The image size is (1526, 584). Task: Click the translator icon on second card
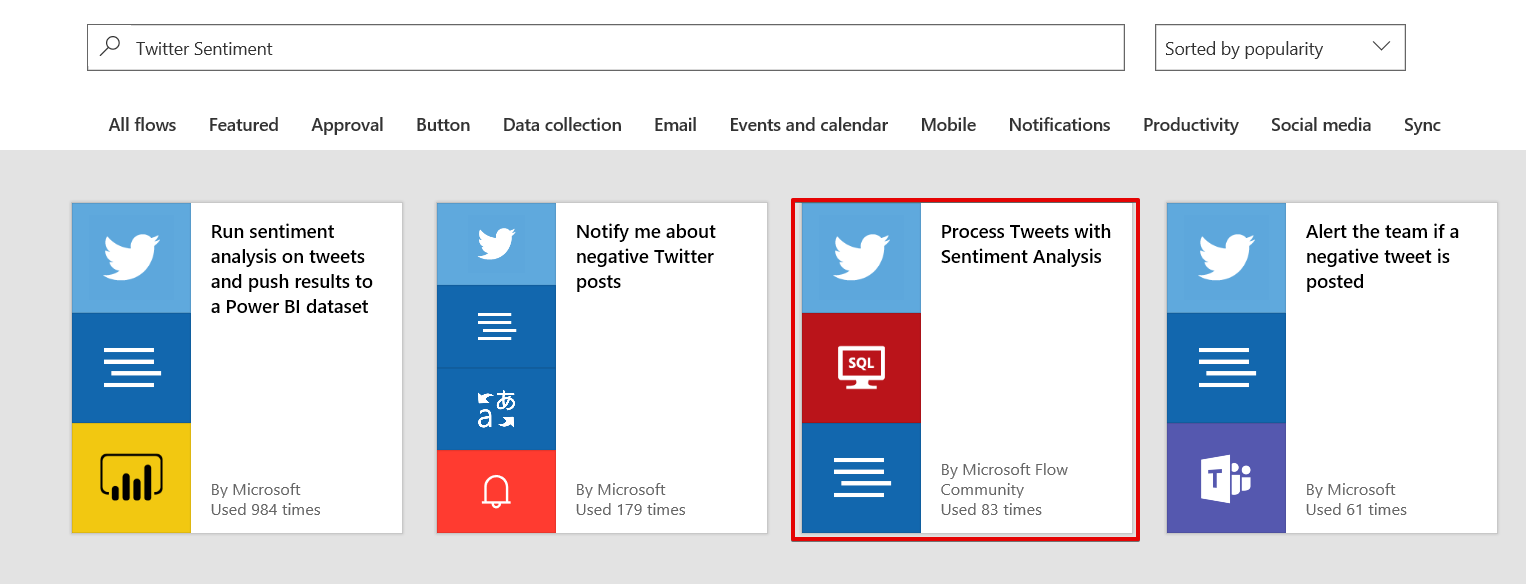pos(496,409)
